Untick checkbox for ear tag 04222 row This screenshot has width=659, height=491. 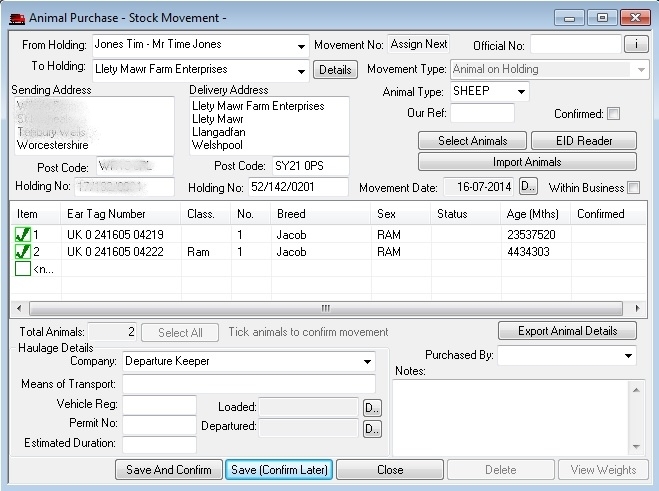pos(23,252)
